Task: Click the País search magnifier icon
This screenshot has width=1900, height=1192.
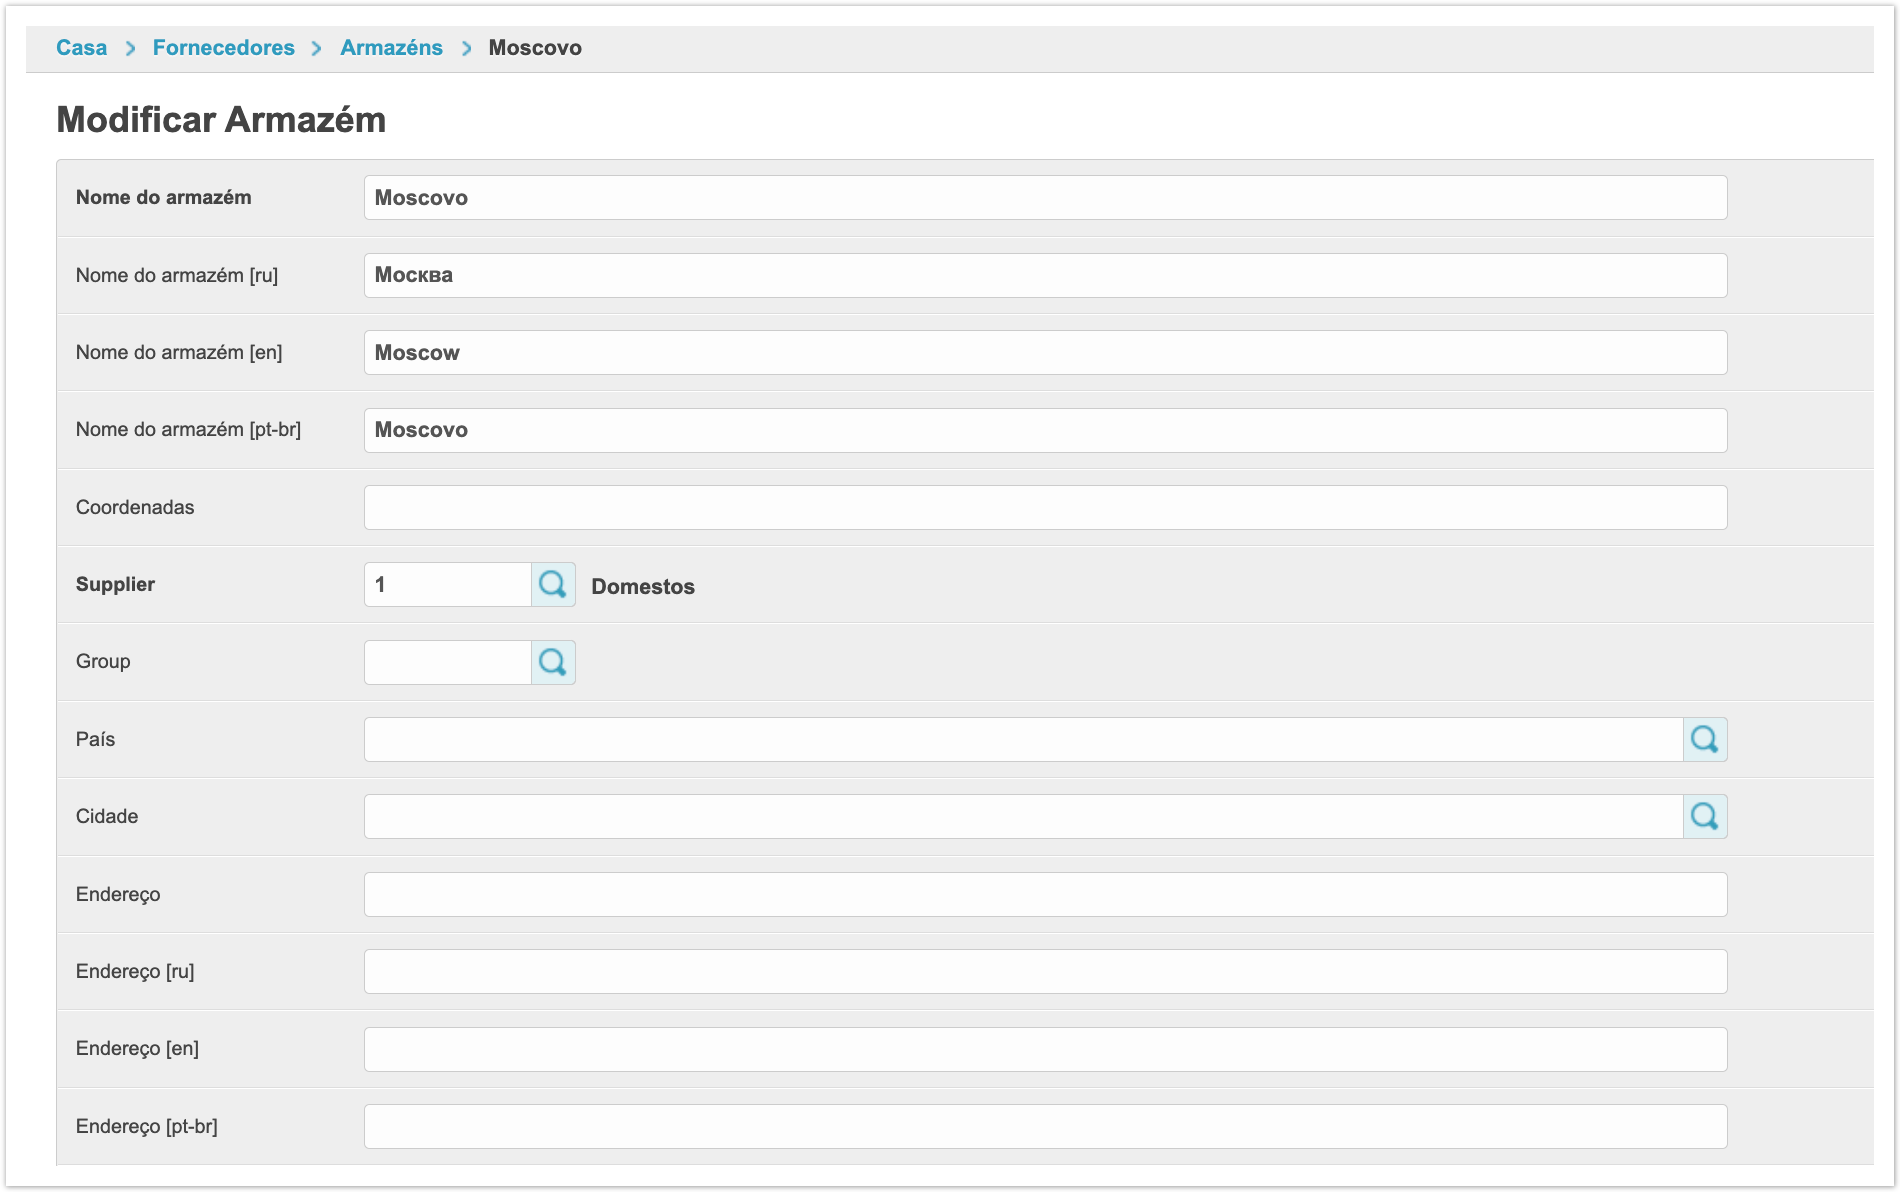Action: click(1705, 740)
